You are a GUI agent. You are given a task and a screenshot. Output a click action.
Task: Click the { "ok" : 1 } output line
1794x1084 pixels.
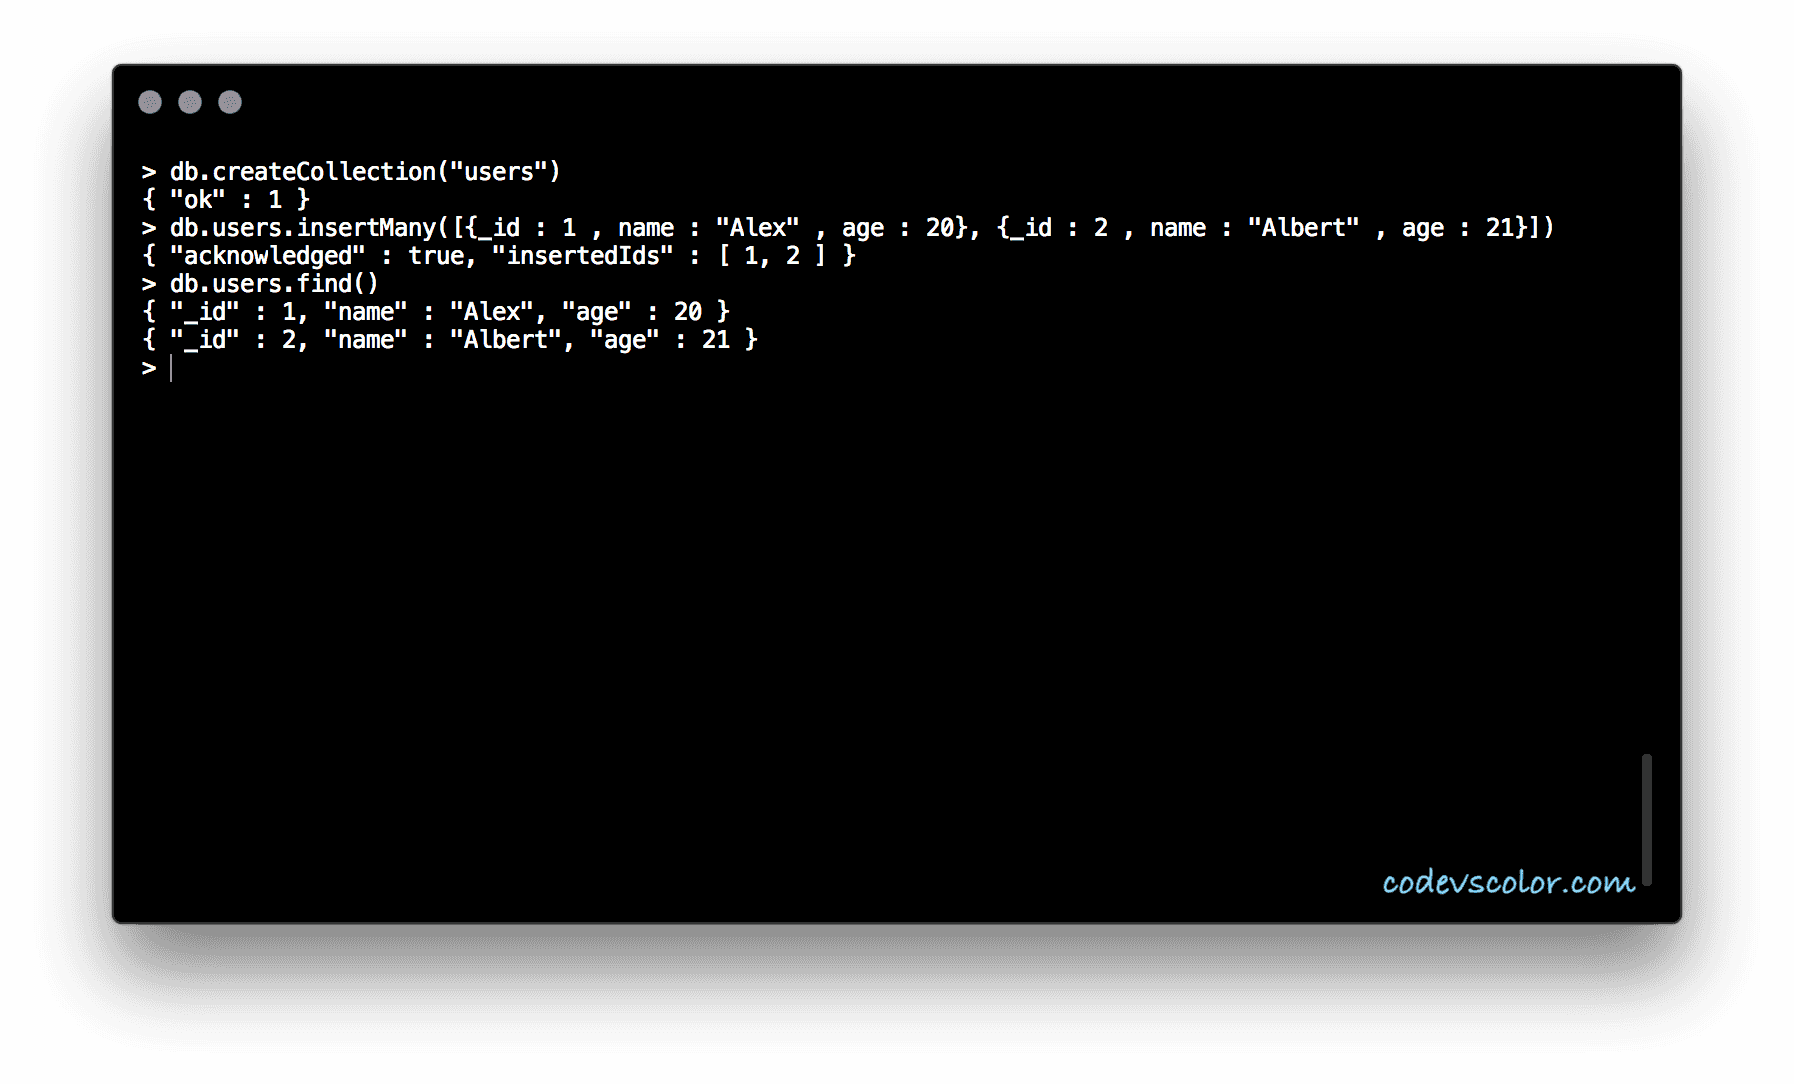pyautogui.click(x=226, y=200)
